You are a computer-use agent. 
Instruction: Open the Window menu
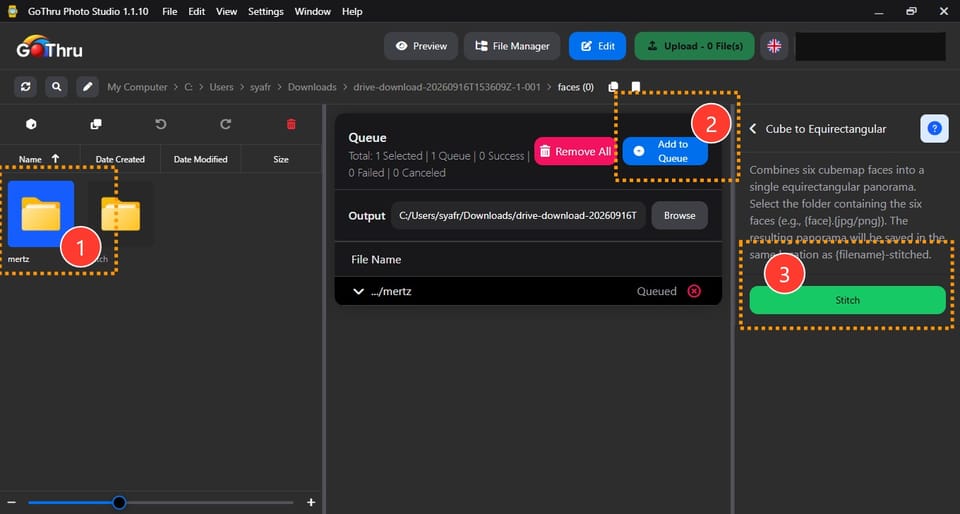click(x=312, y=12)
